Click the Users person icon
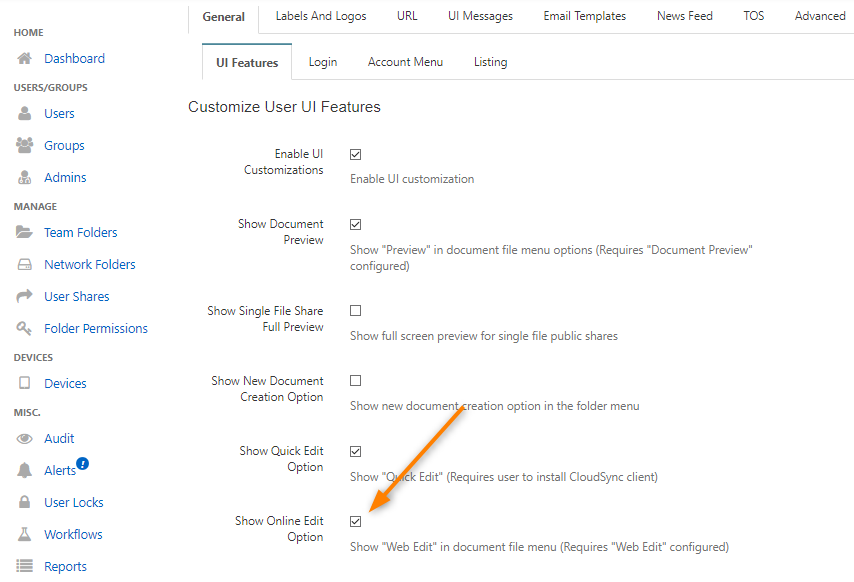 (x=25, y=114)
